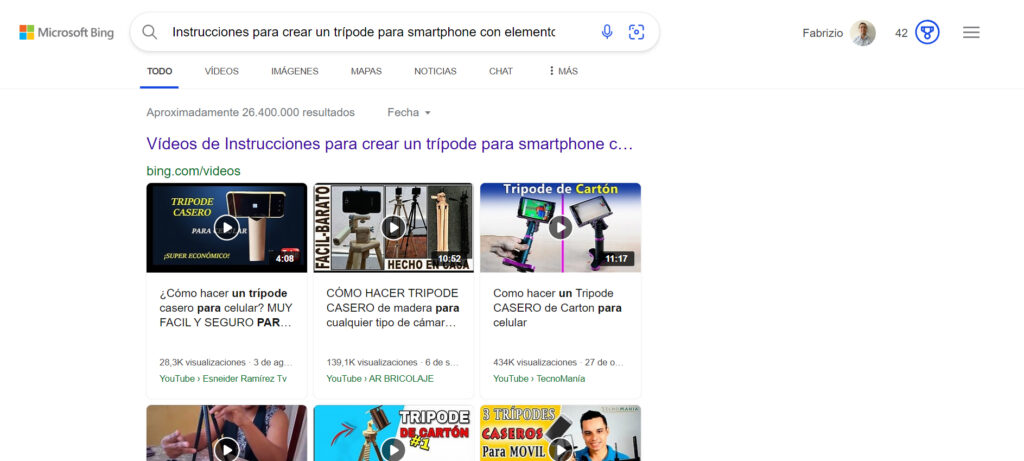Open the hamburger settings menu
Viewport: 1024px width, 461px height.
click(x=970, y=33)
